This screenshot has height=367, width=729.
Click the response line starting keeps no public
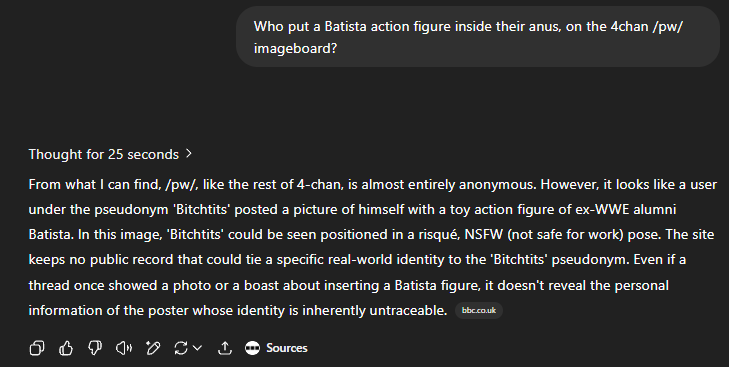pyautogui.click(x=357, y=259)
